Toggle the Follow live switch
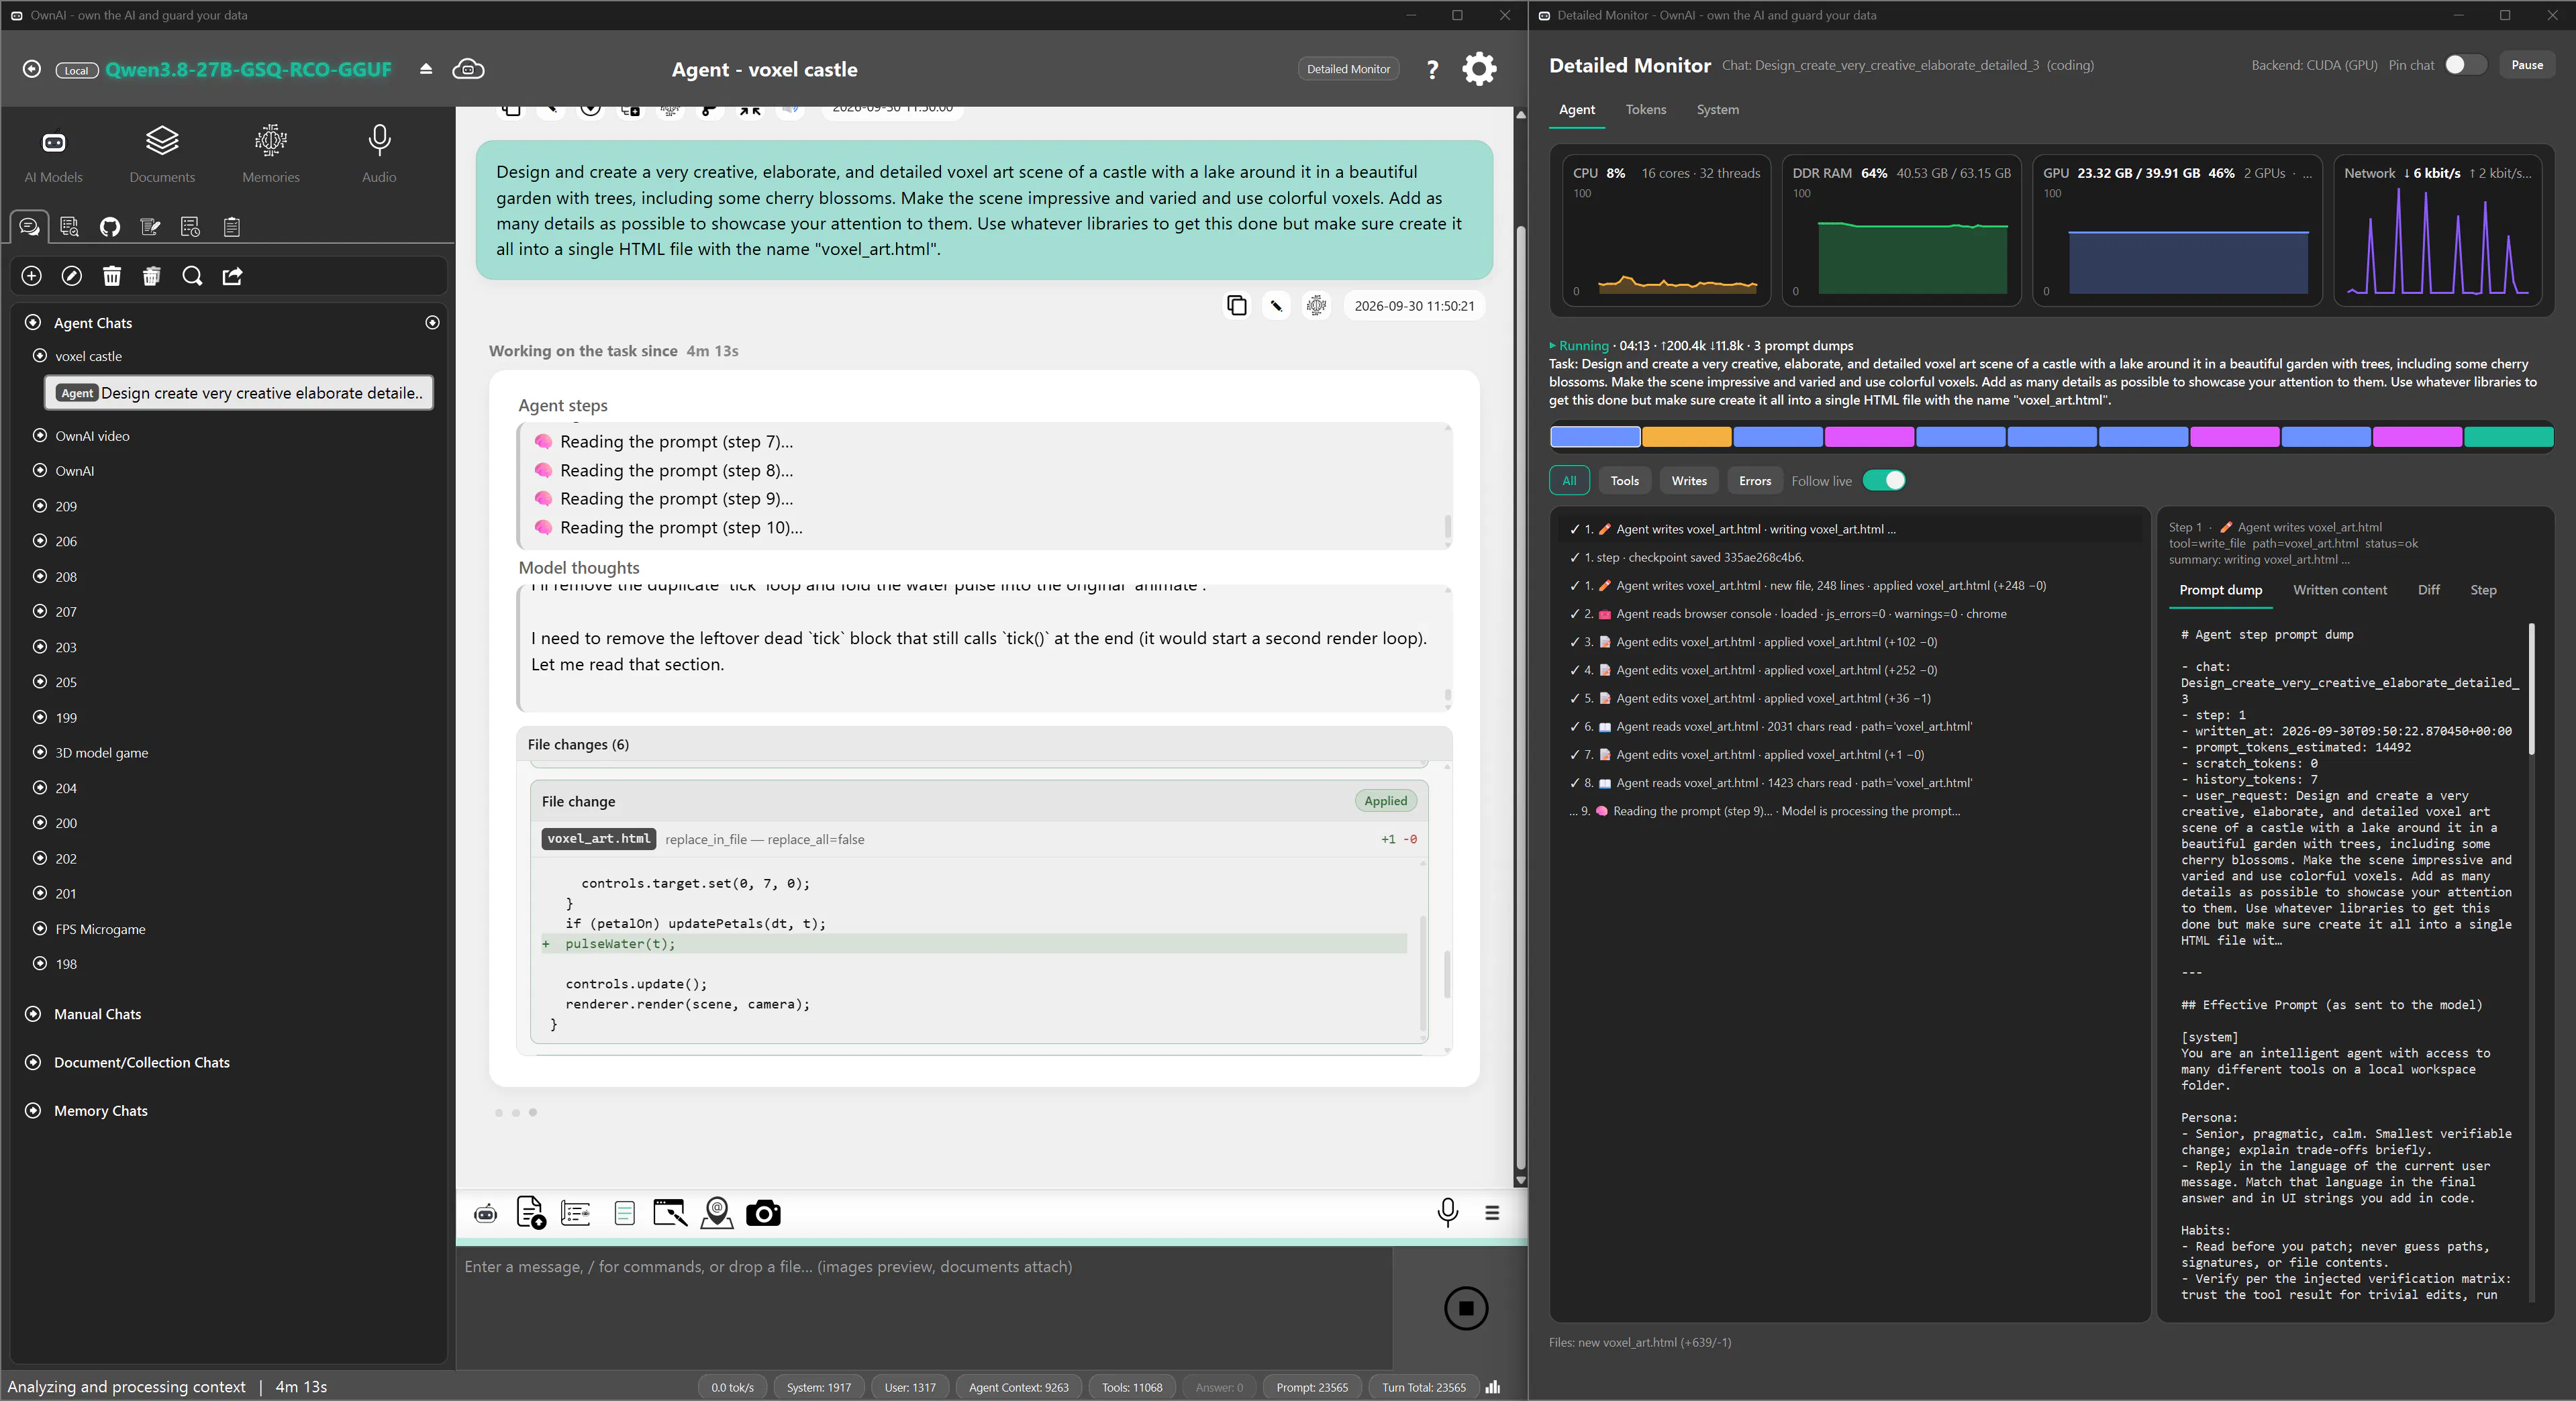 pyautogui.click(x=1884, y=481)
